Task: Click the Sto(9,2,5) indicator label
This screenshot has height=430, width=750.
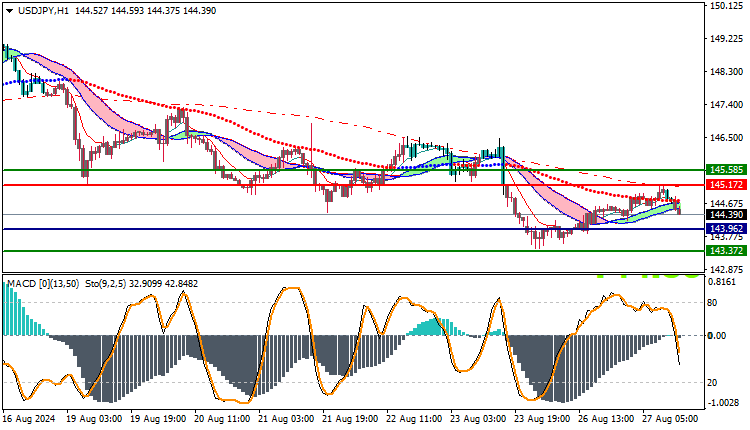Action: pyautogui.click(x=106, y=284)
